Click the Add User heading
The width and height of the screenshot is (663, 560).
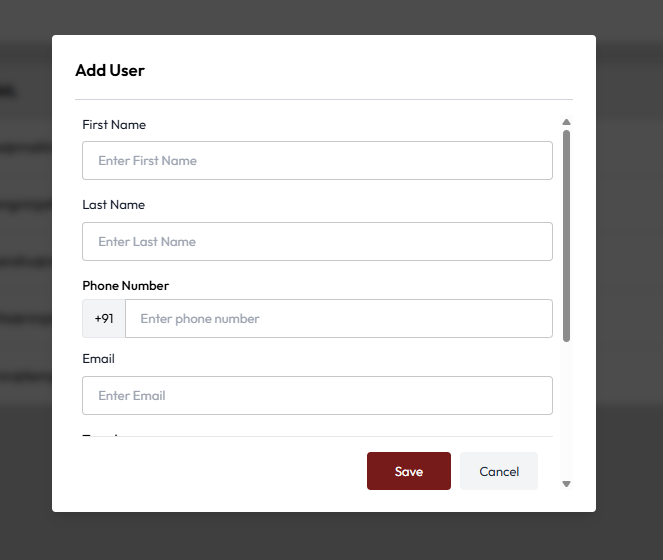(x=110, y=71)
